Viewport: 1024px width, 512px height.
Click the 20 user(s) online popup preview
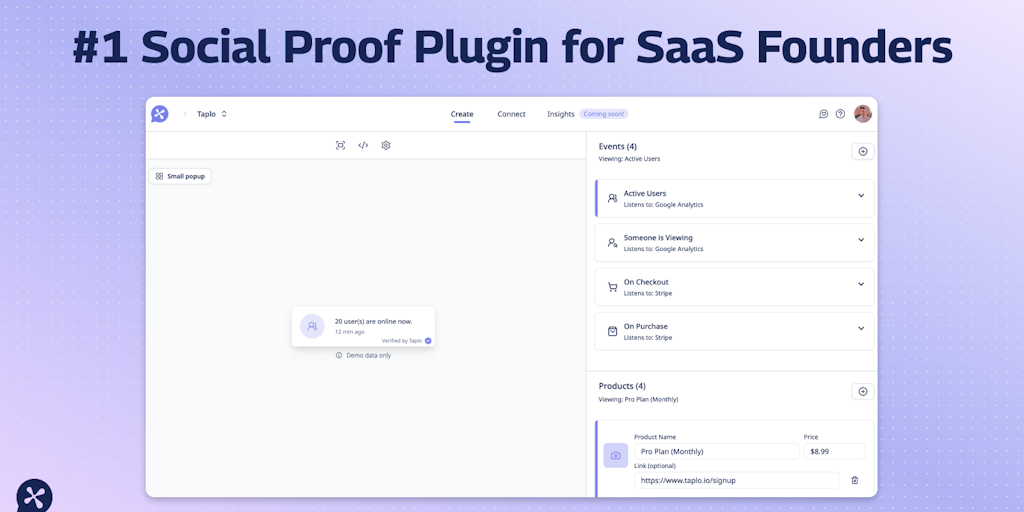[363, 326]
